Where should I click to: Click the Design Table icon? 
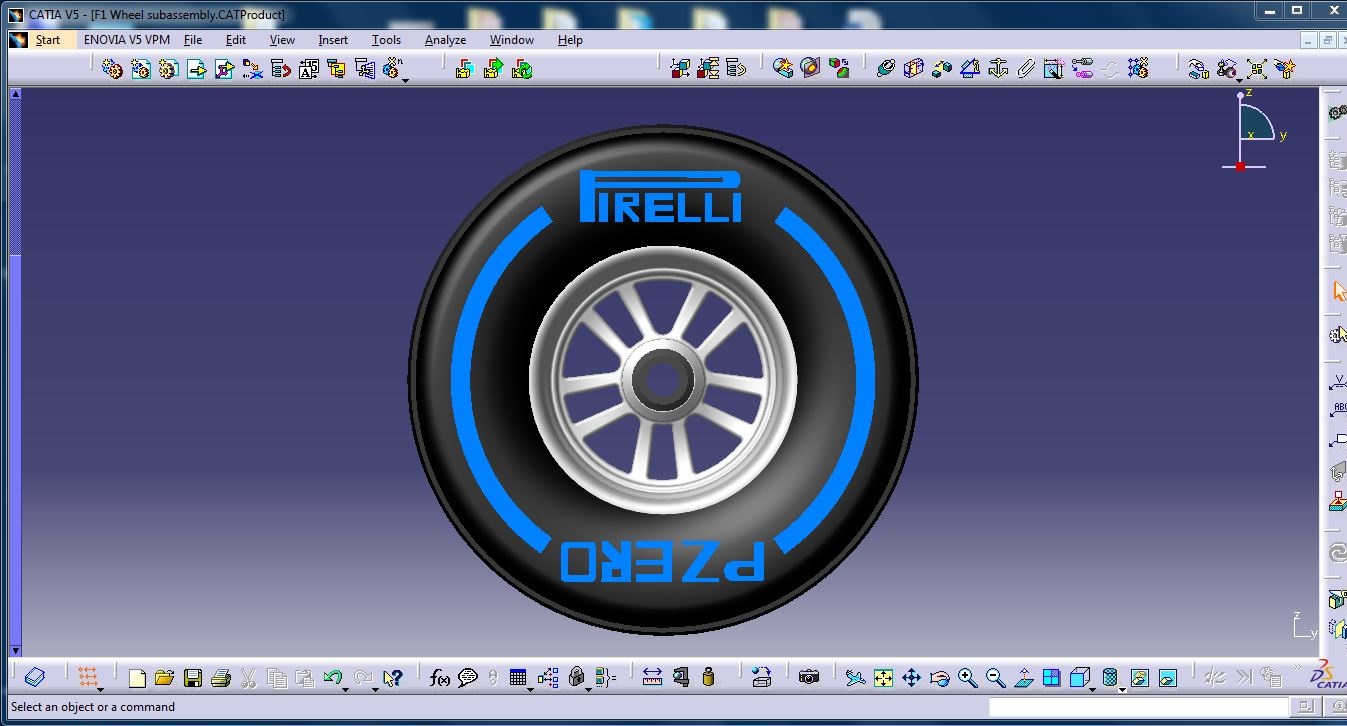[517, 678]
